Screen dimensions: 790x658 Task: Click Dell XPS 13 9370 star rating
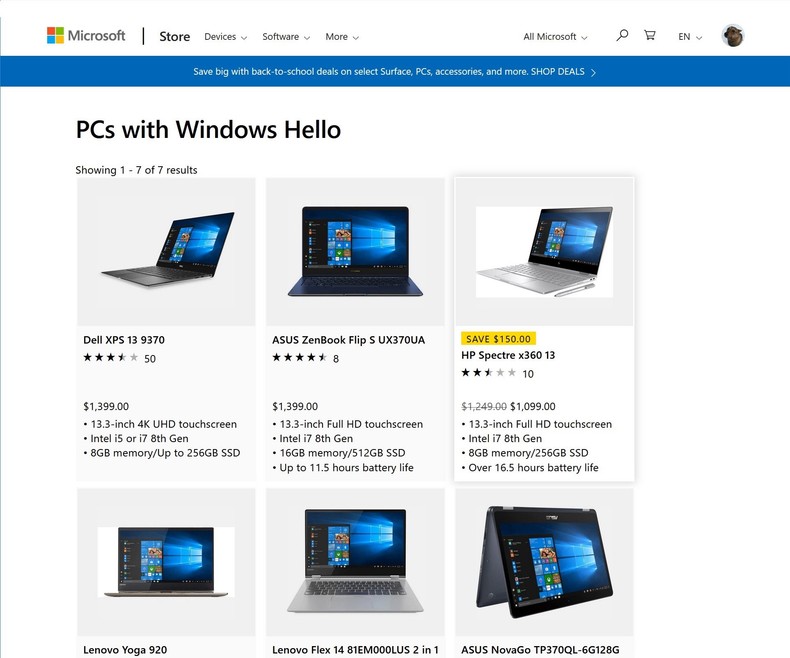pos(110,358)
